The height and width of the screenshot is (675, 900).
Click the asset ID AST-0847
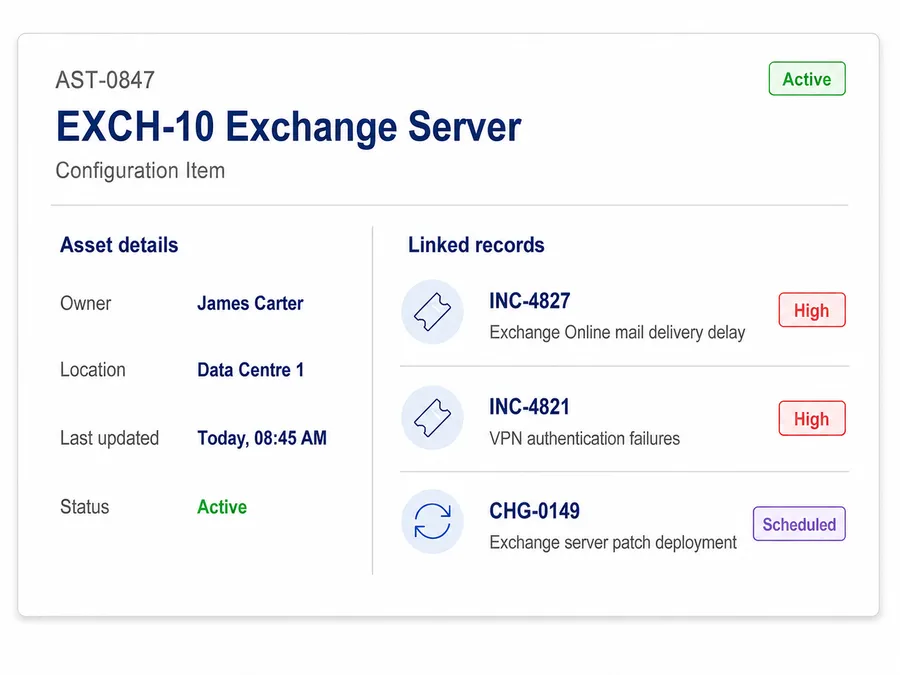pos(105,80)
